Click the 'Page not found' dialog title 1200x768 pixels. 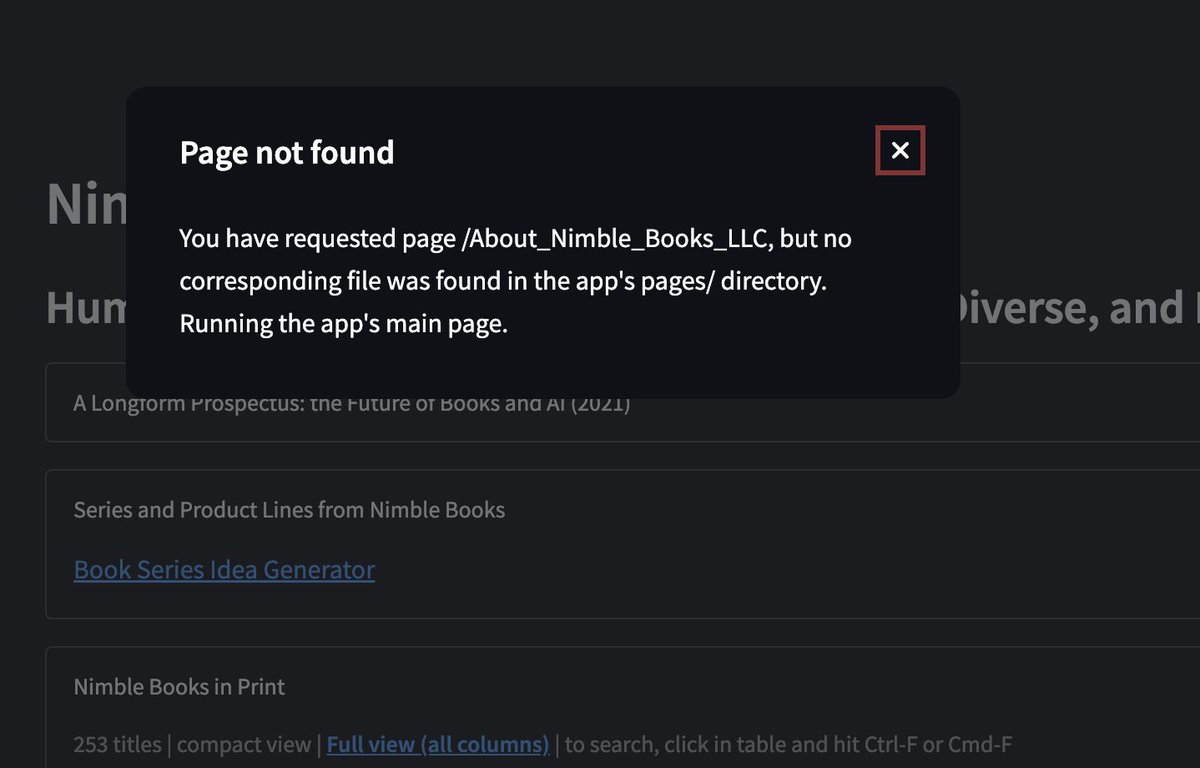point(287,152)
